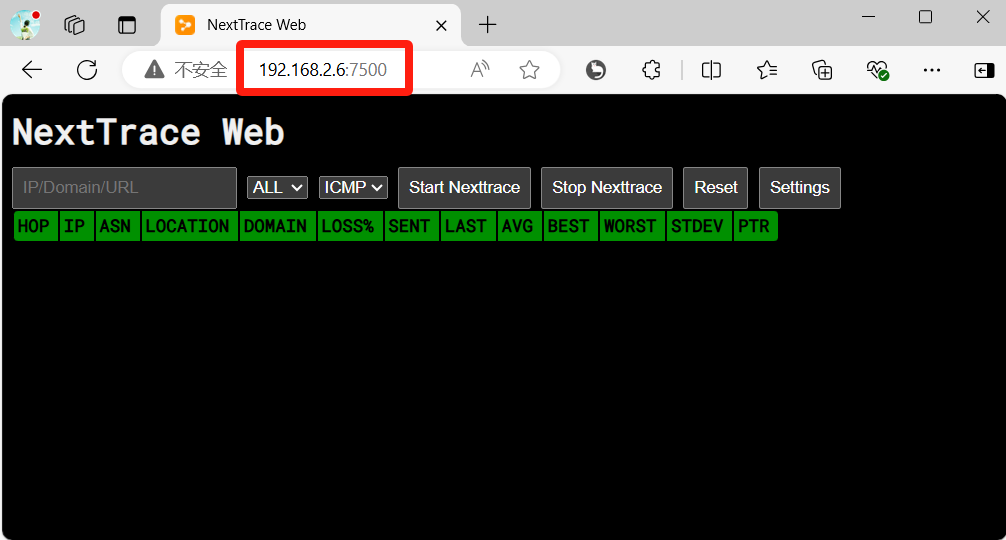Add page to favorites star icon
This screenshot has width=1006, height=540.
(x=529, y=70)
